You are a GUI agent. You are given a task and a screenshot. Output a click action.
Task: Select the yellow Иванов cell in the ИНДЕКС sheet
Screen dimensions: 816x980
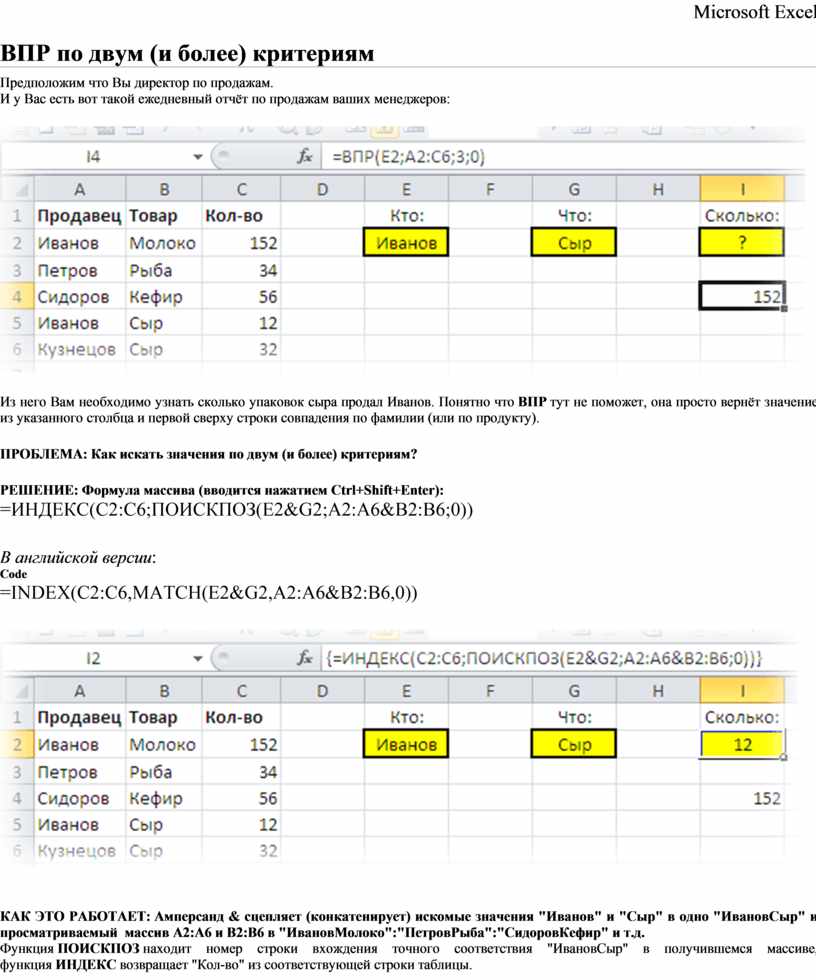tap(406, 744)
